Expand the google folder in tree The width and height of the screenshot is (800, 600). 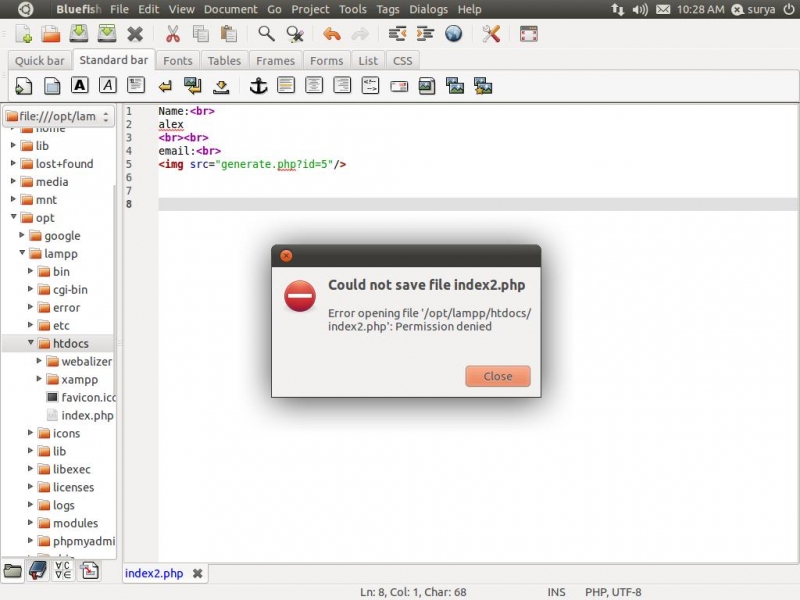point(23,236)
